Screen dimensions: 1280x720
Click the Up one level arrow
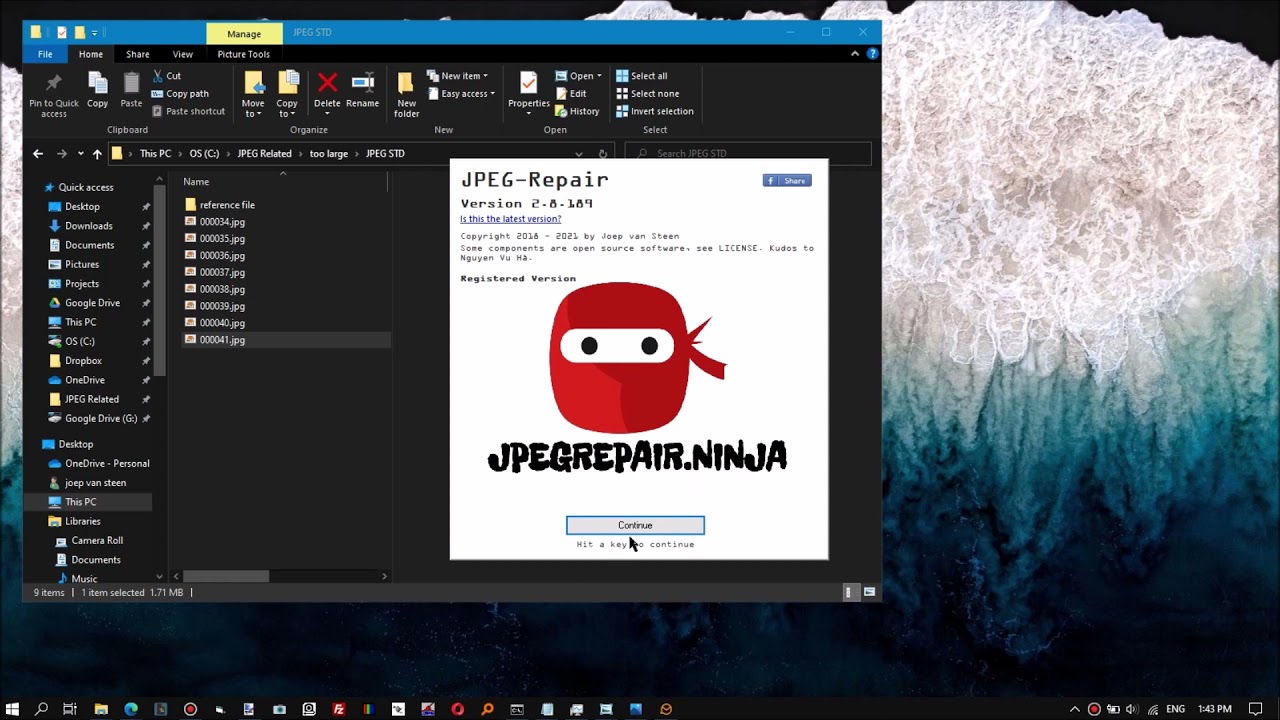coord(97,154)
